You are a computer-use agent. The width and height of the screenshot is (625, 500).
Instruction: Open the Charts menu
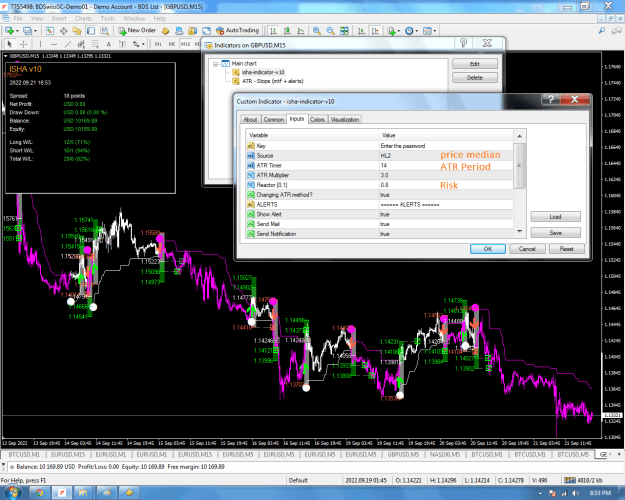pos(83,18)
